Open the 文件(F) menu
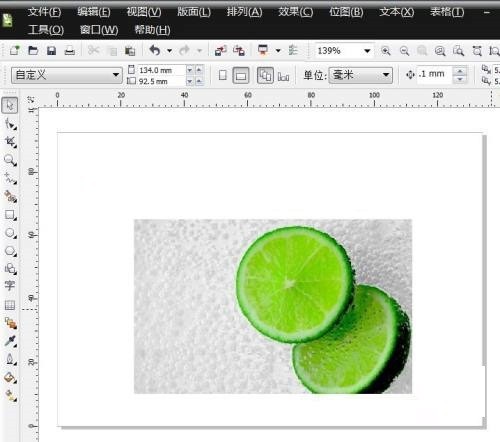 click(44, 12)
